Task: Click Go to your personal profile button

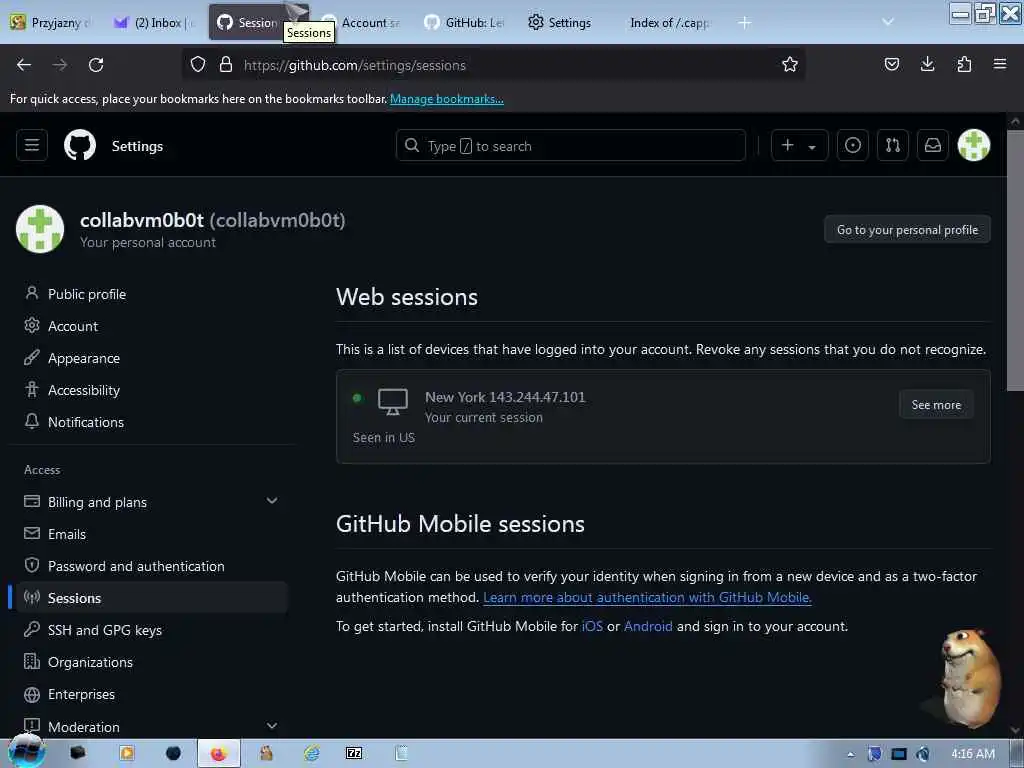Action: point(907,229)
